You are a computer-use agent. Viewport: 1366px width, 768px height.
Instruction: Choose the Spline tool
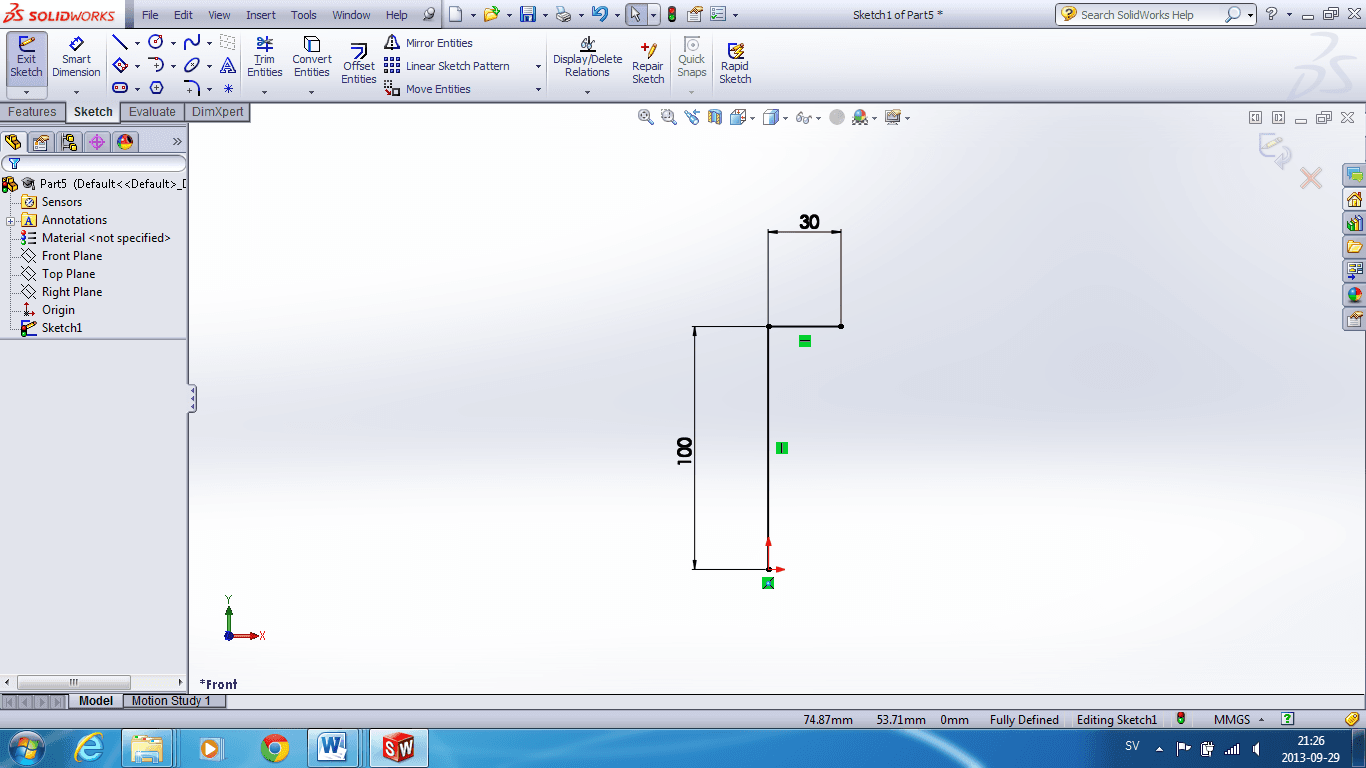[192, 42]
